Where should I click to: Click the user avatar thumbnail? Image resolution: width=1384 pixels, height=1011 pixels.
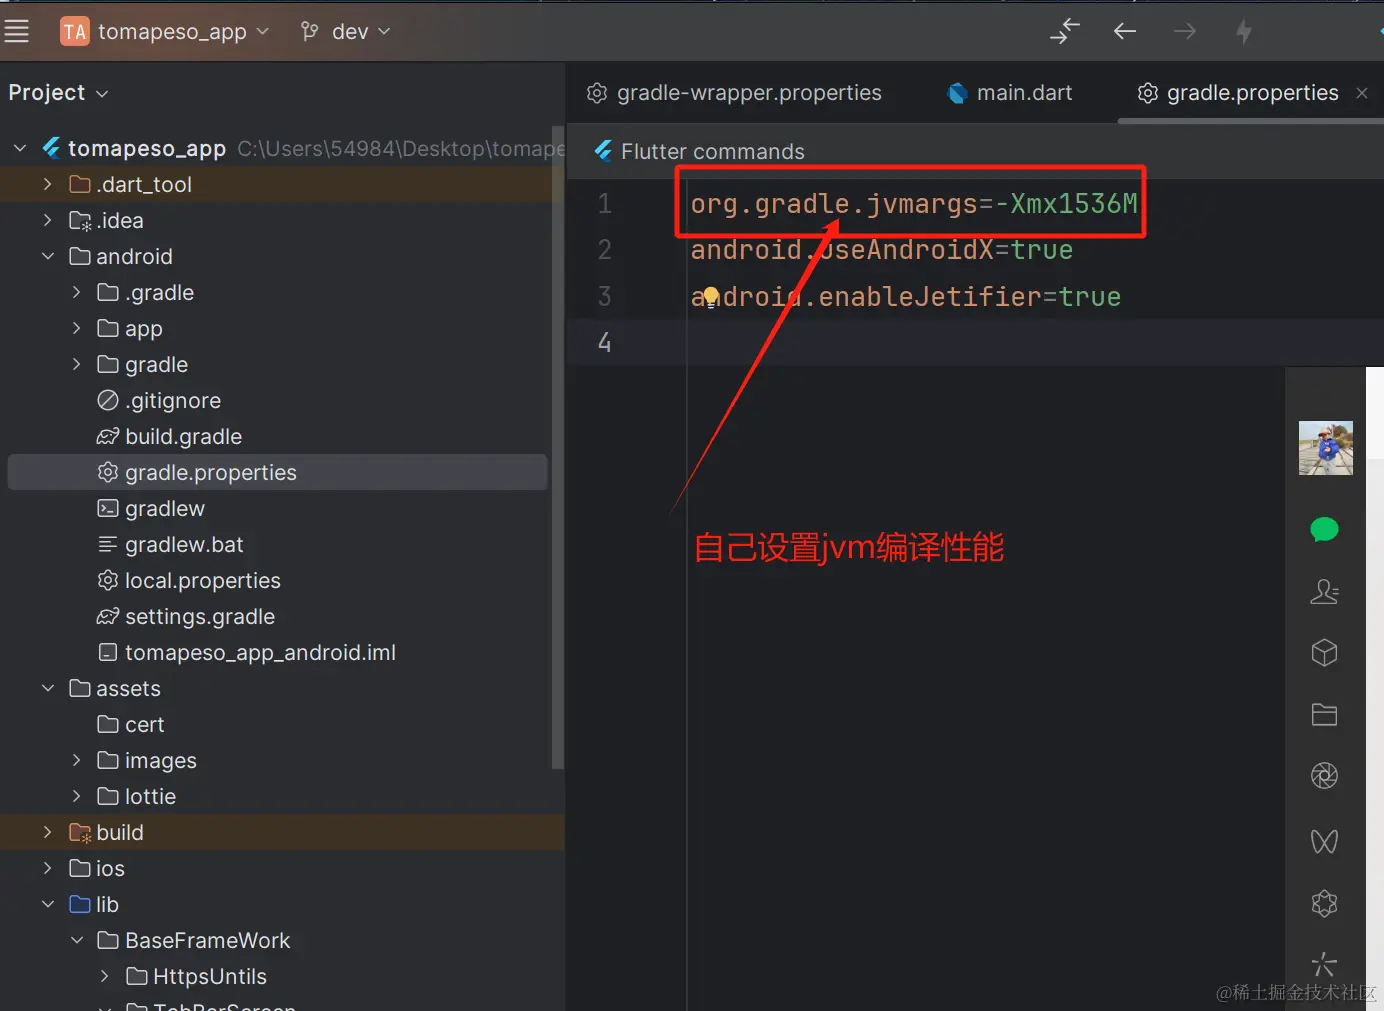[1325, 448]
